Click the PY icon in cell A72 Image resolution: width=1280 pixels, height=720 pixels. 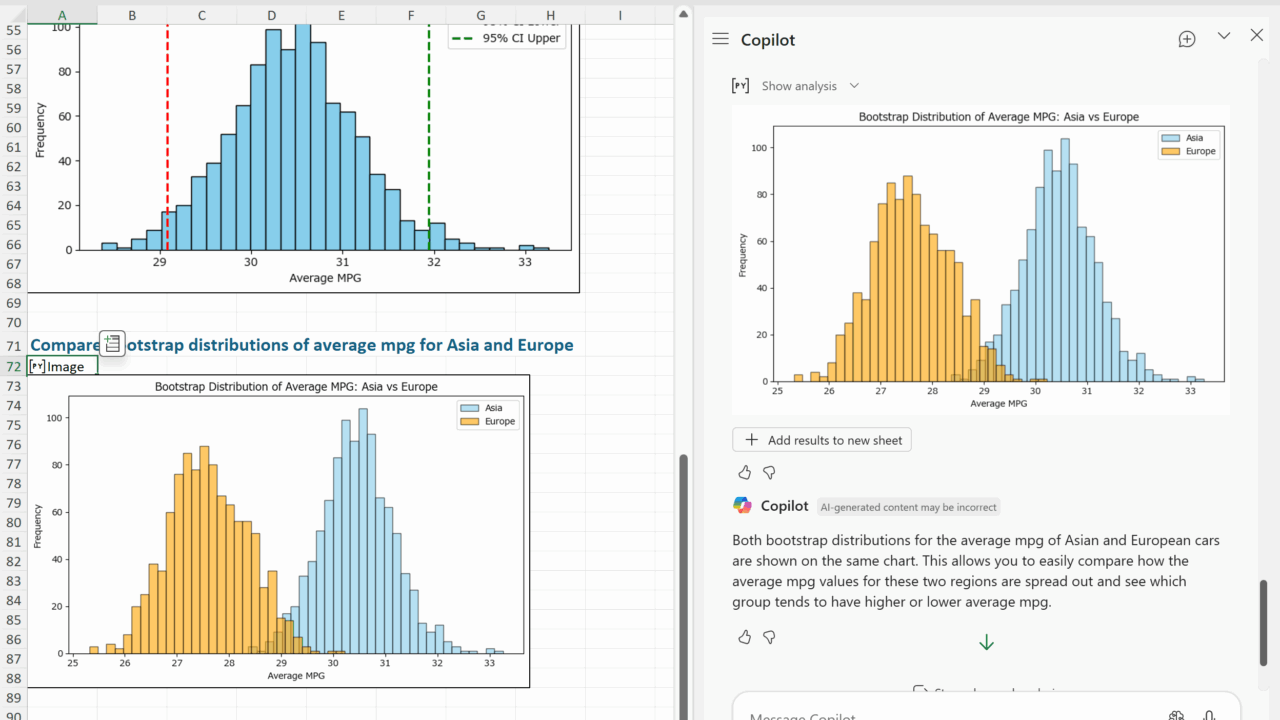point(38,366)
